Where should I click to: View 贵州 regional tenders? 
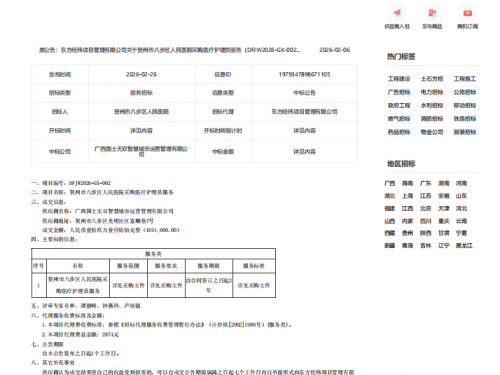point(407,233)
